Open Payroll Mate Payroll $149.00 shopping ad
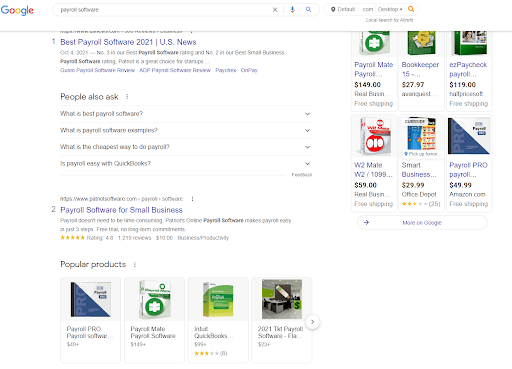Viewport: 512px width, 369px height. [374, 70]
